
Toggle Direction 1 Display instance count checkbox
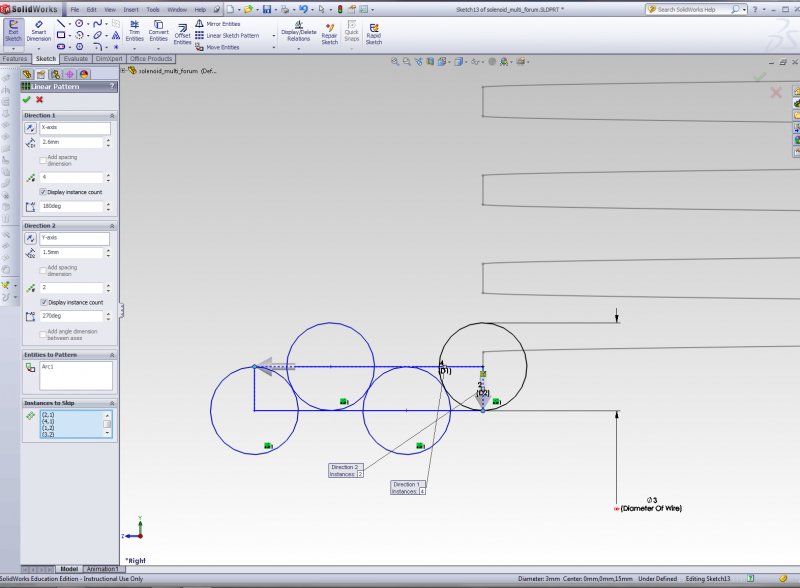(x=43, y=191)
